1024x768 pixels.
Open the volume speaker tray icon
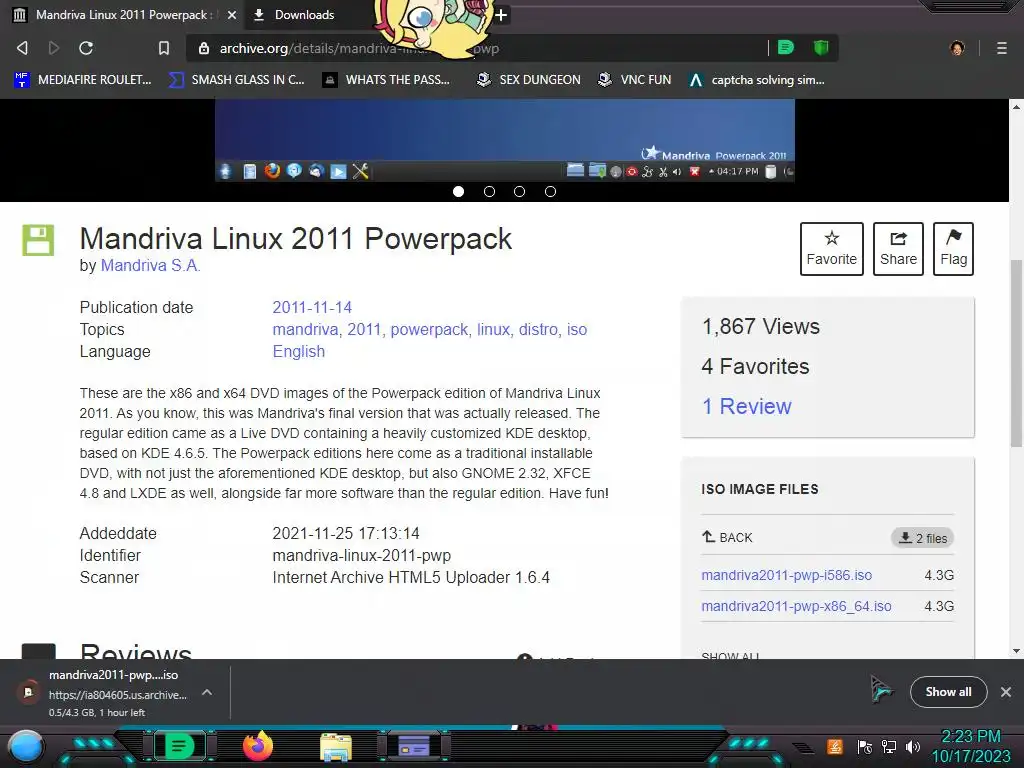pyautogui.click(x=913, y=747)
